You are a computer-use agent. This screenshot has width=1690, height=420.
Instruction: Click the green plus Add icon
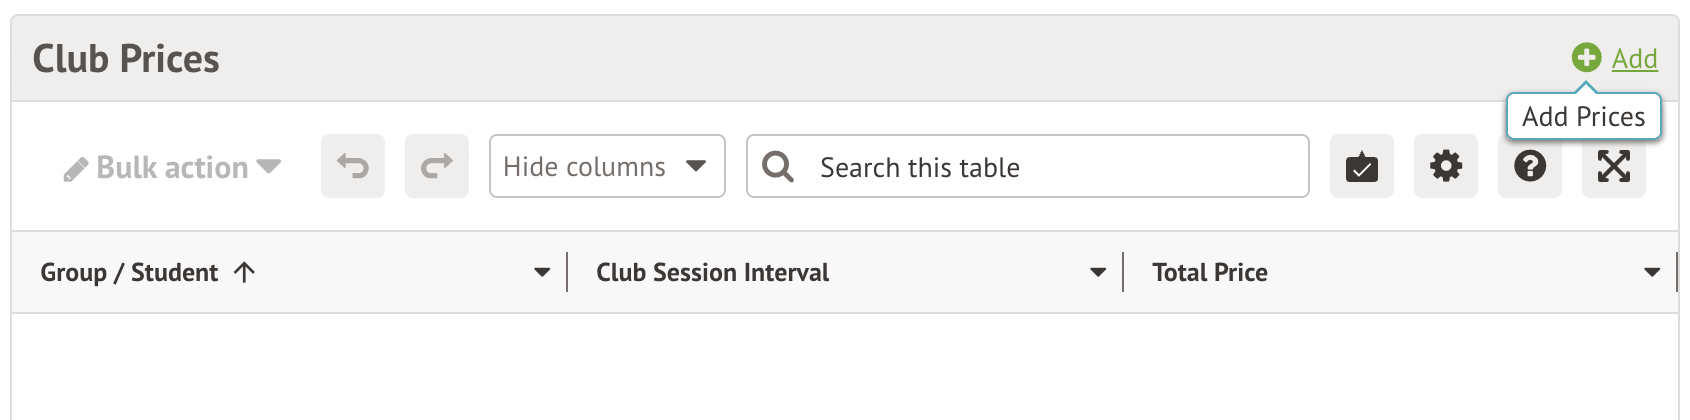pos(1586,58)
